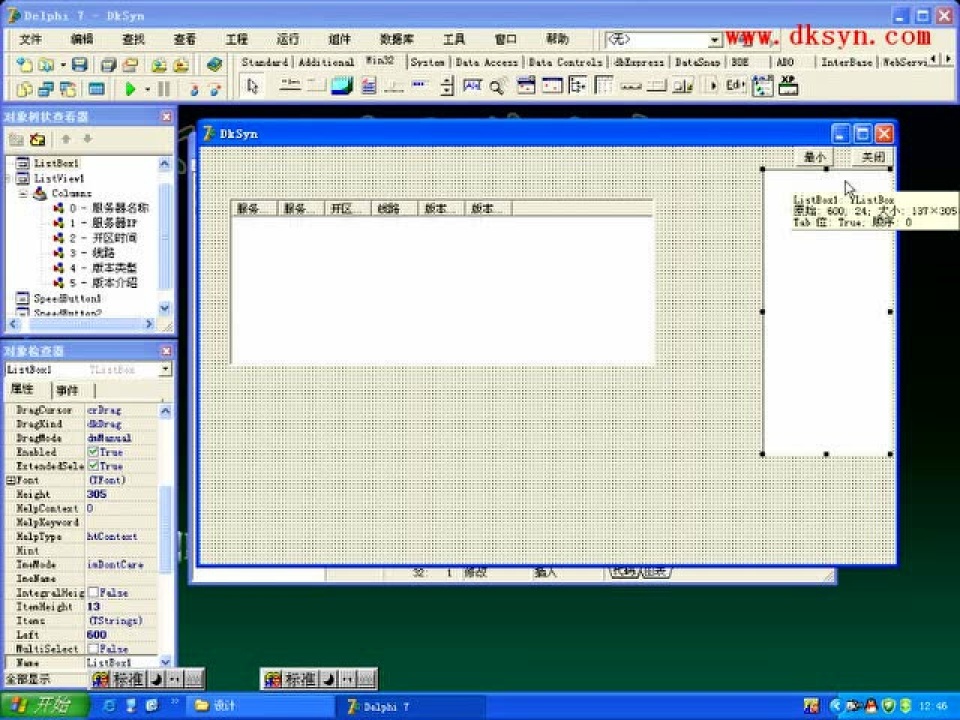Click the 最小 button on the DkSyn form
This screenshot has height=720, width=960.
pos(813,157)
